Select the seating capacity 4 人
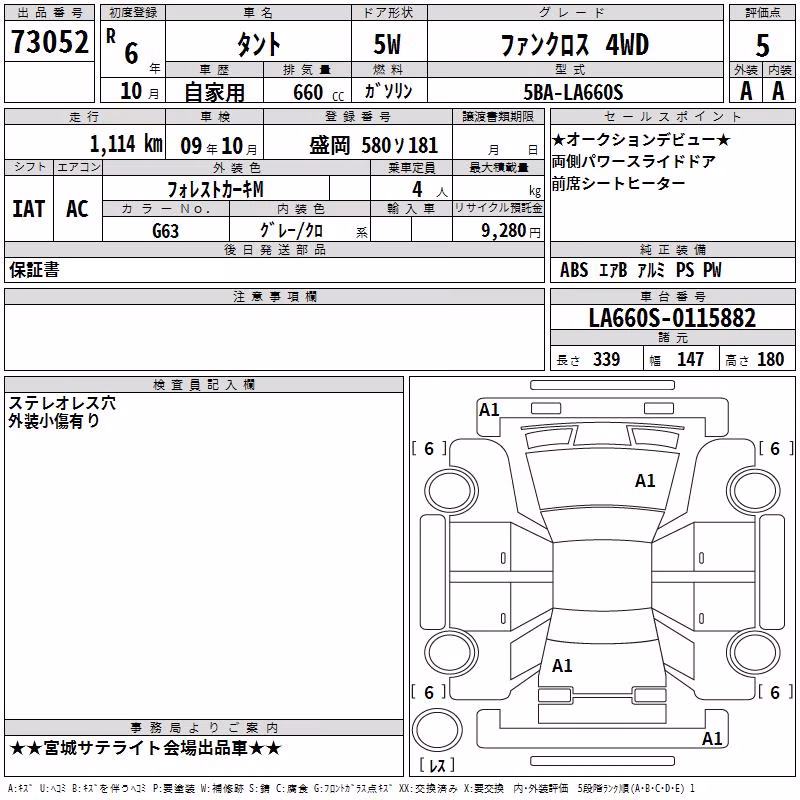The width and height of the screenshot is (800, 800). 430,190
